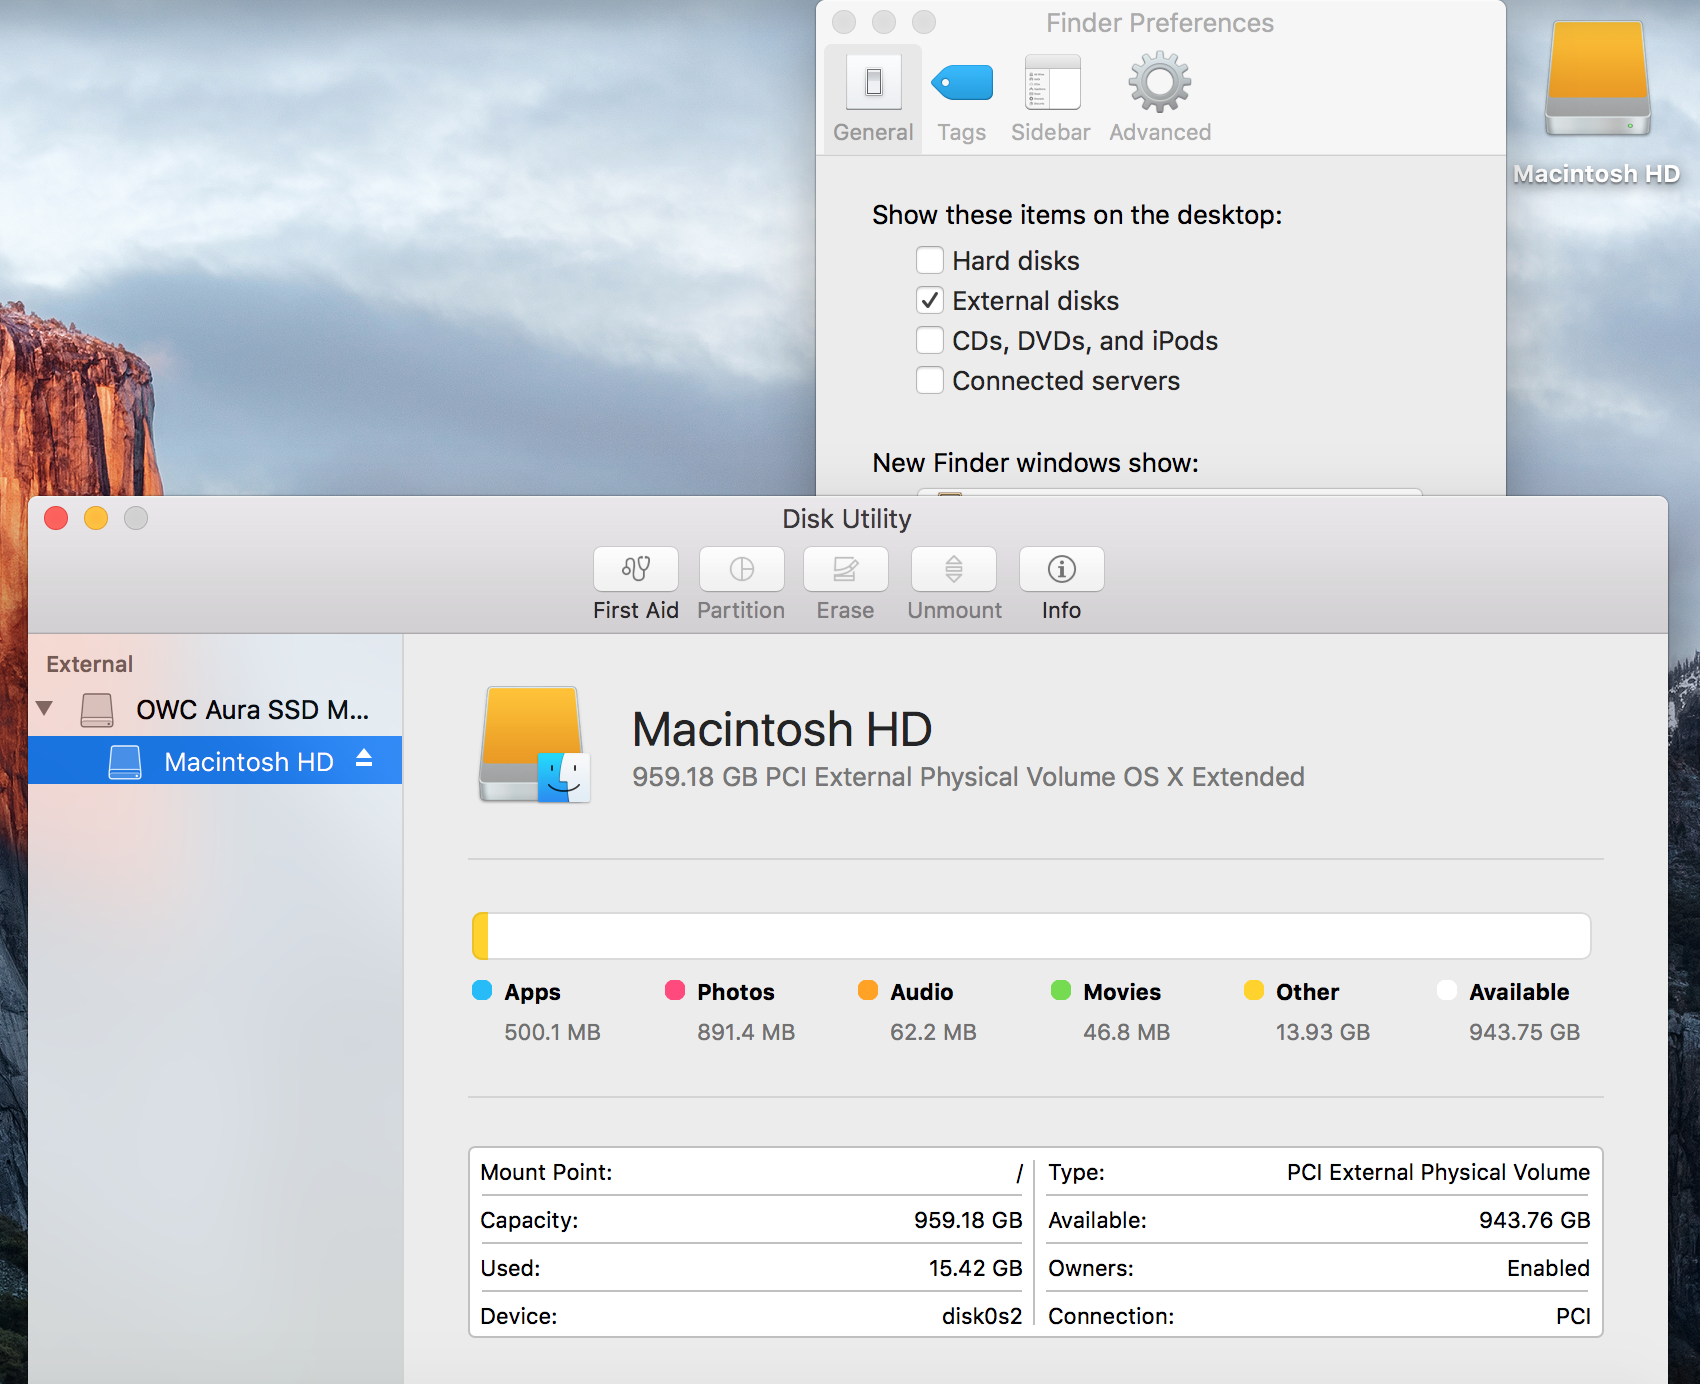Screen dimensions: 1700x1384
Task: Open the Advanced tab in Finder Preferences
Action: 1160,98
